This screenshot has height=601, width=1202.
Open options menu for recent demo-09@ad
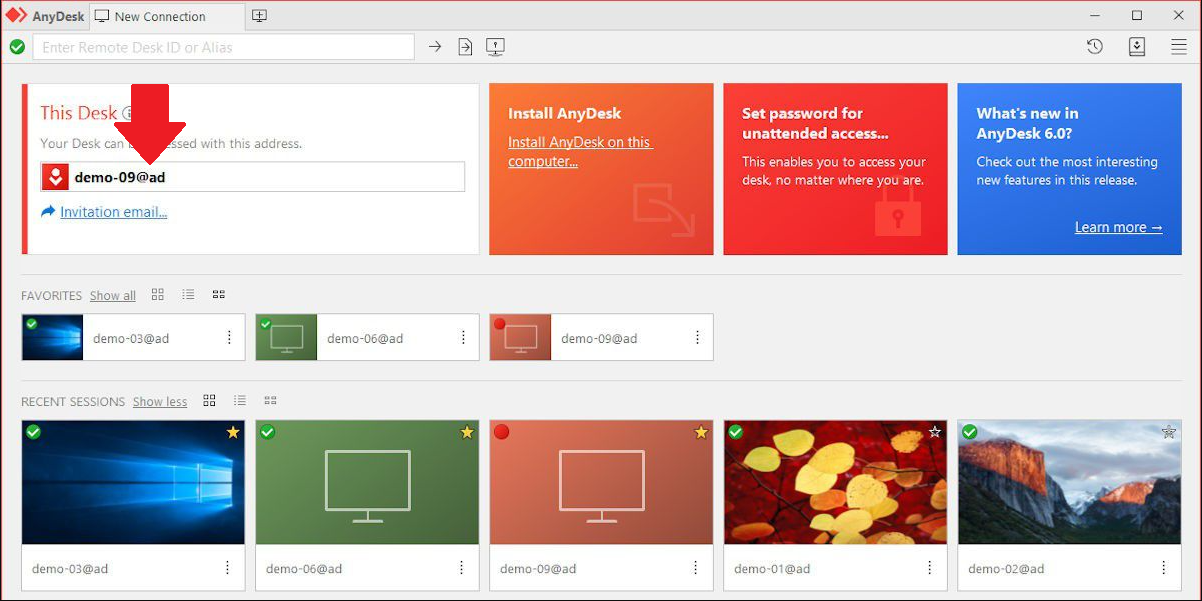[x=695, y=568]
